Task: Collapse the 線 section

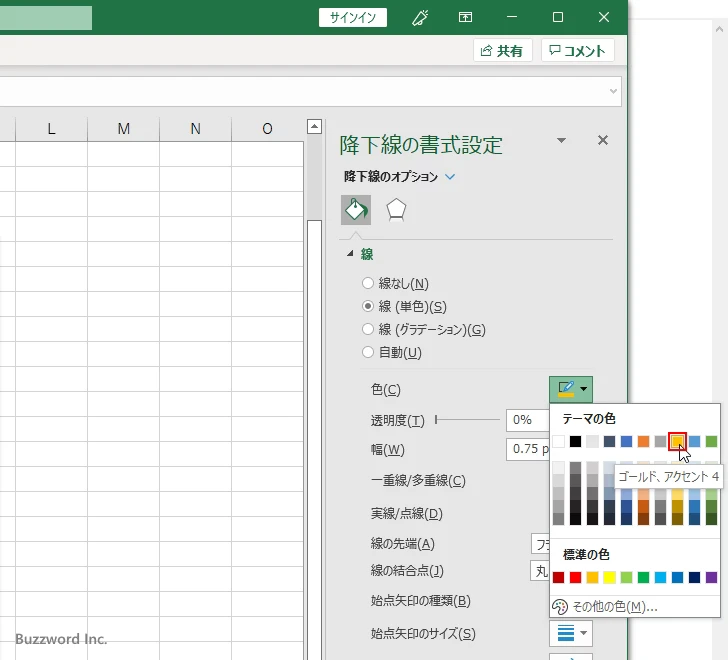Action: point(351,254)
